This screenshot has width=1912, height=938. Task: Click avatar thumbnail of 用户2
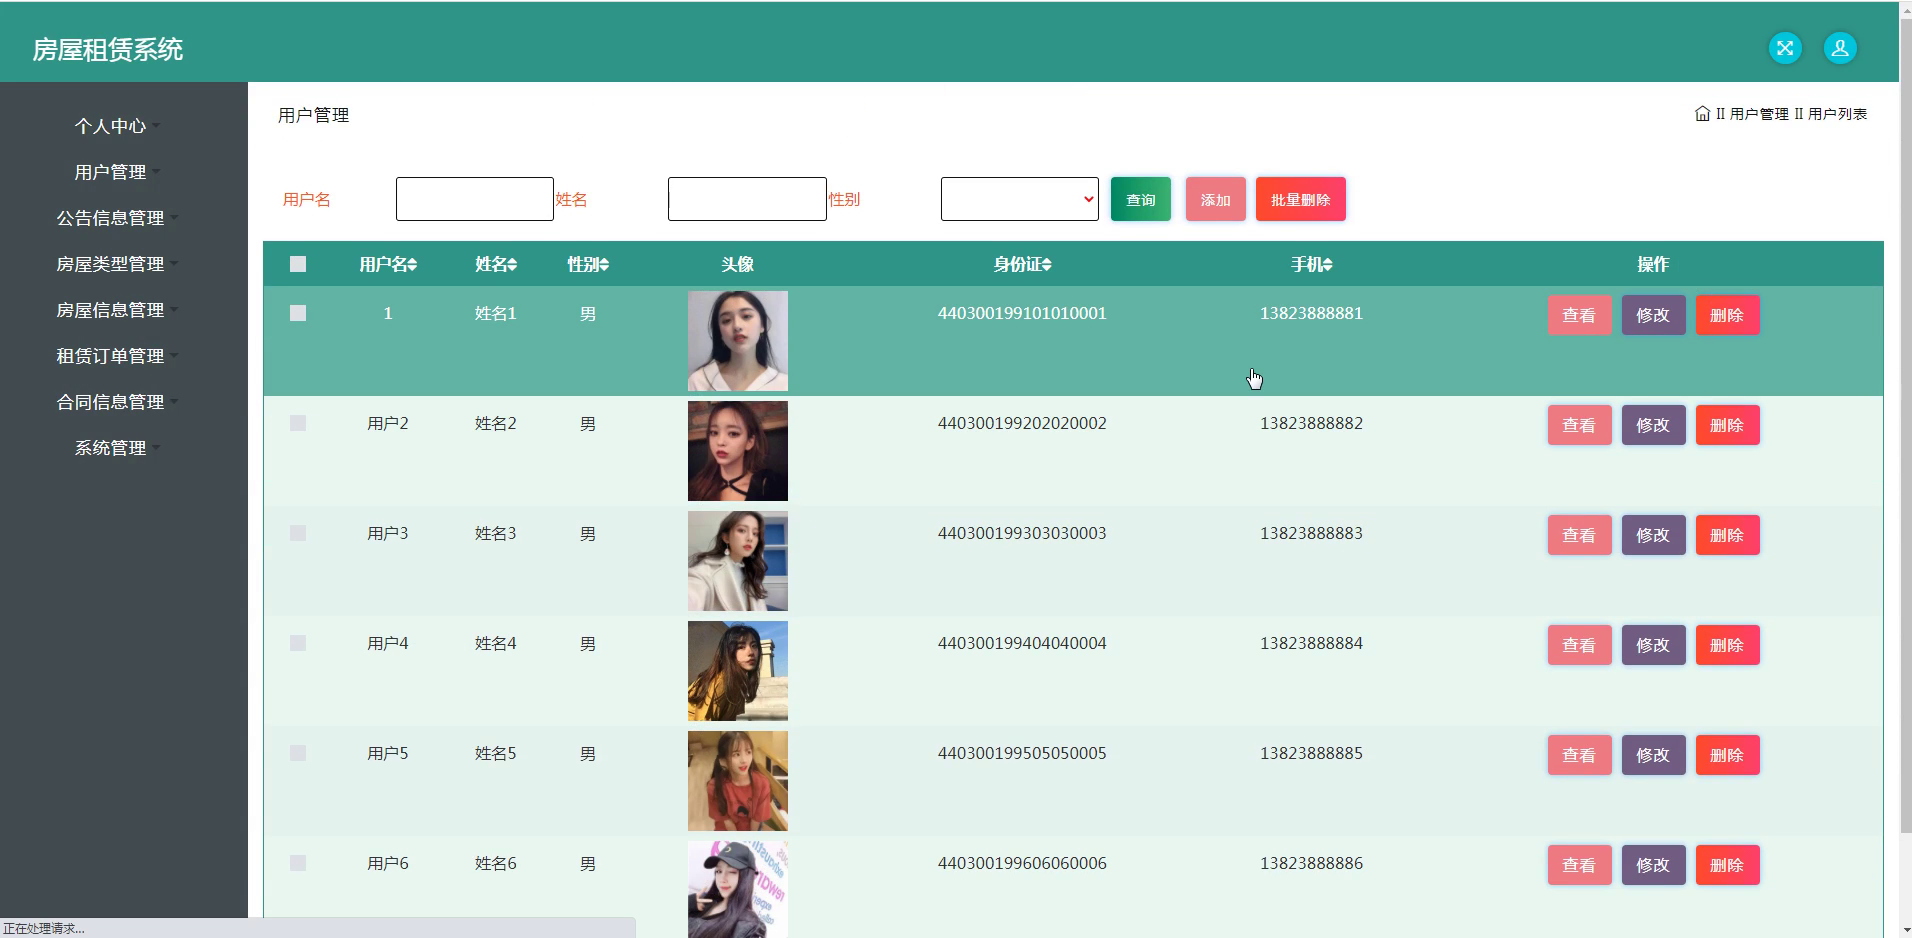tap(738, 451)
